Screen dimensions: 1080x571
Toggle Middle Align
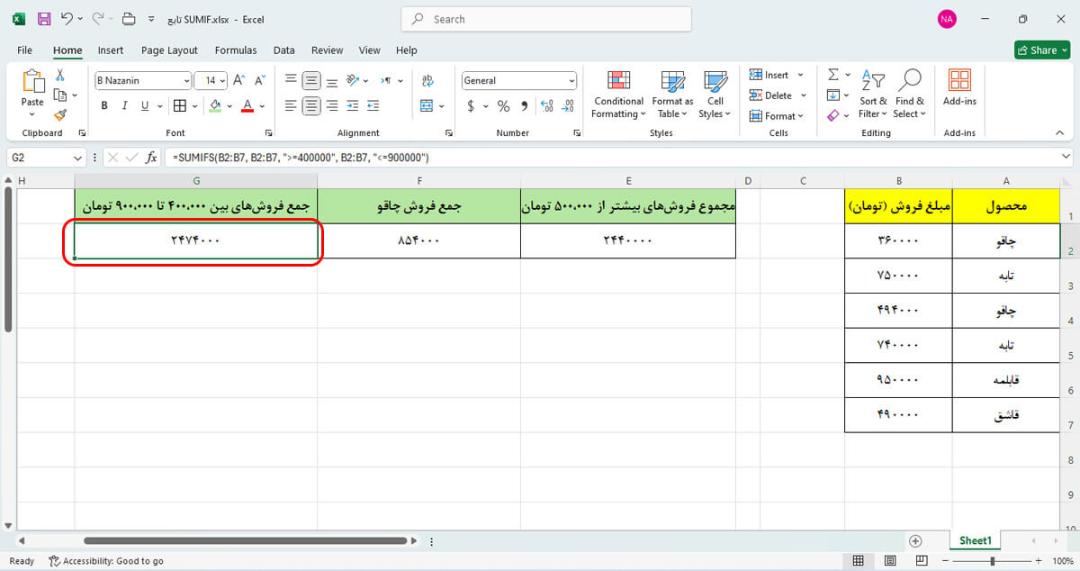coord(311,81)
